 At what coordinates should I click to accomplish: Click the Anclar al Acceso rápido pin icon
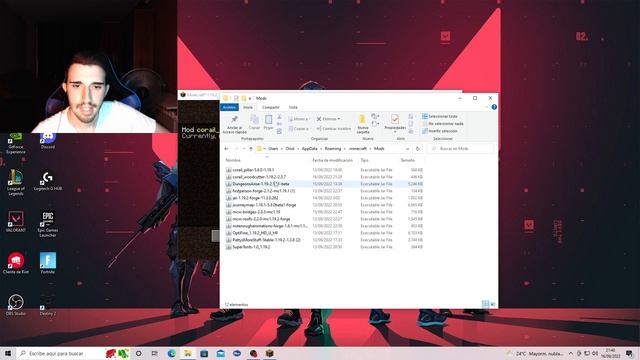coord(234,120)
